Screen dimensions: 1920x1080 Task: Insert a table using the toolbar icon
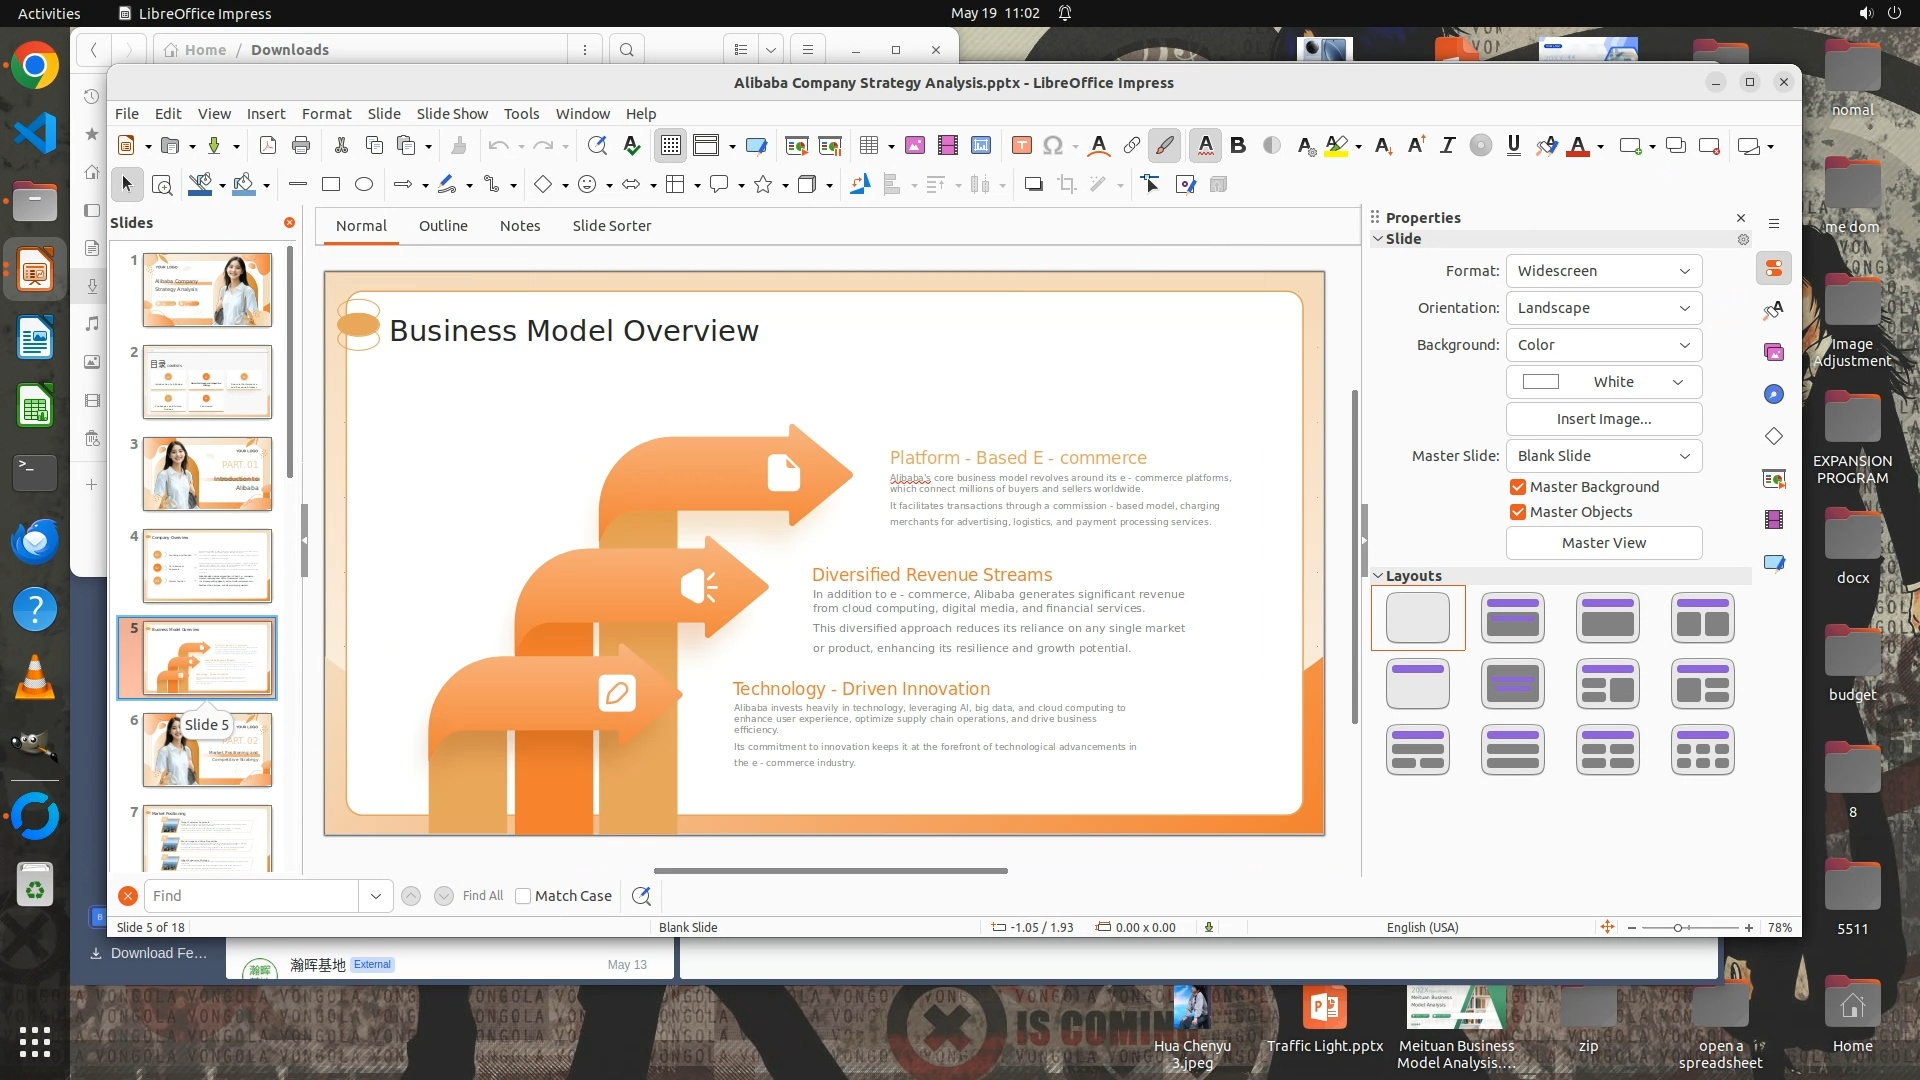[868, 146]
